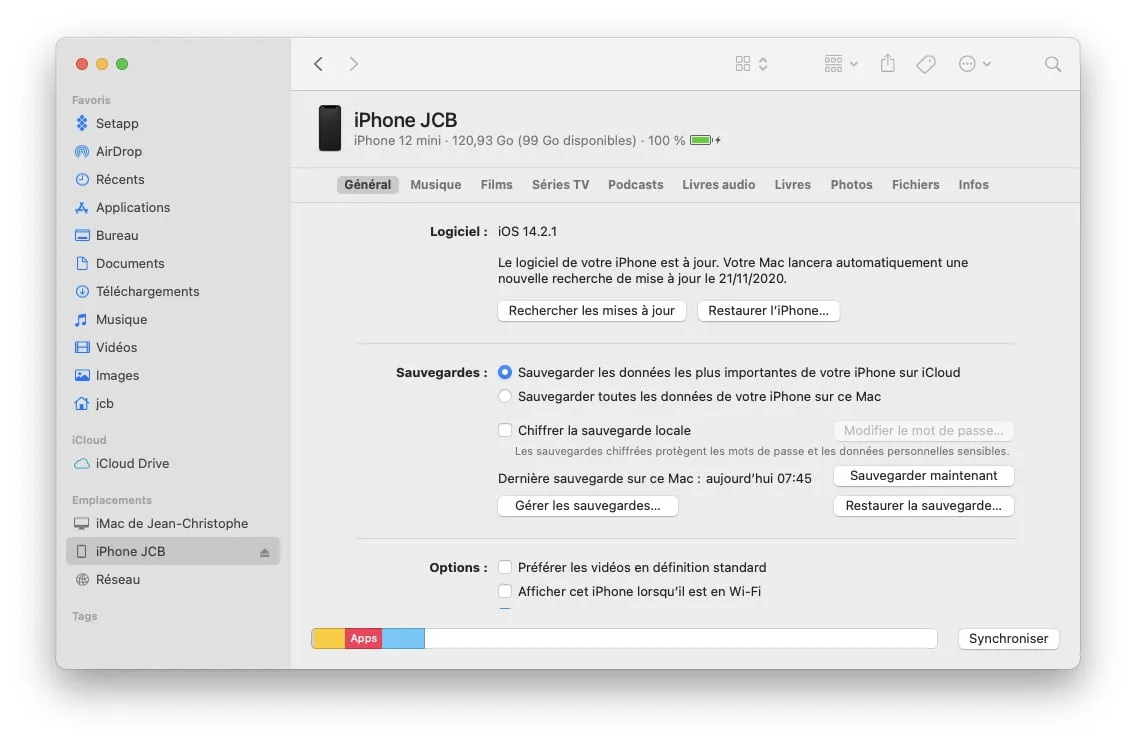Click Gérer les sauvegardes
The height and width of the screenshot is (743, 1136).
click(x=588, y=505)
